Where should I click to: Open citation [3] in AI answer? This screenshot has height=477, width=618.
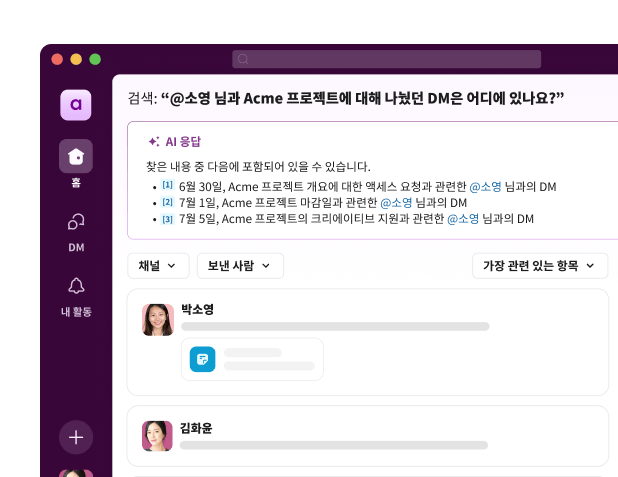coord(168,219)
